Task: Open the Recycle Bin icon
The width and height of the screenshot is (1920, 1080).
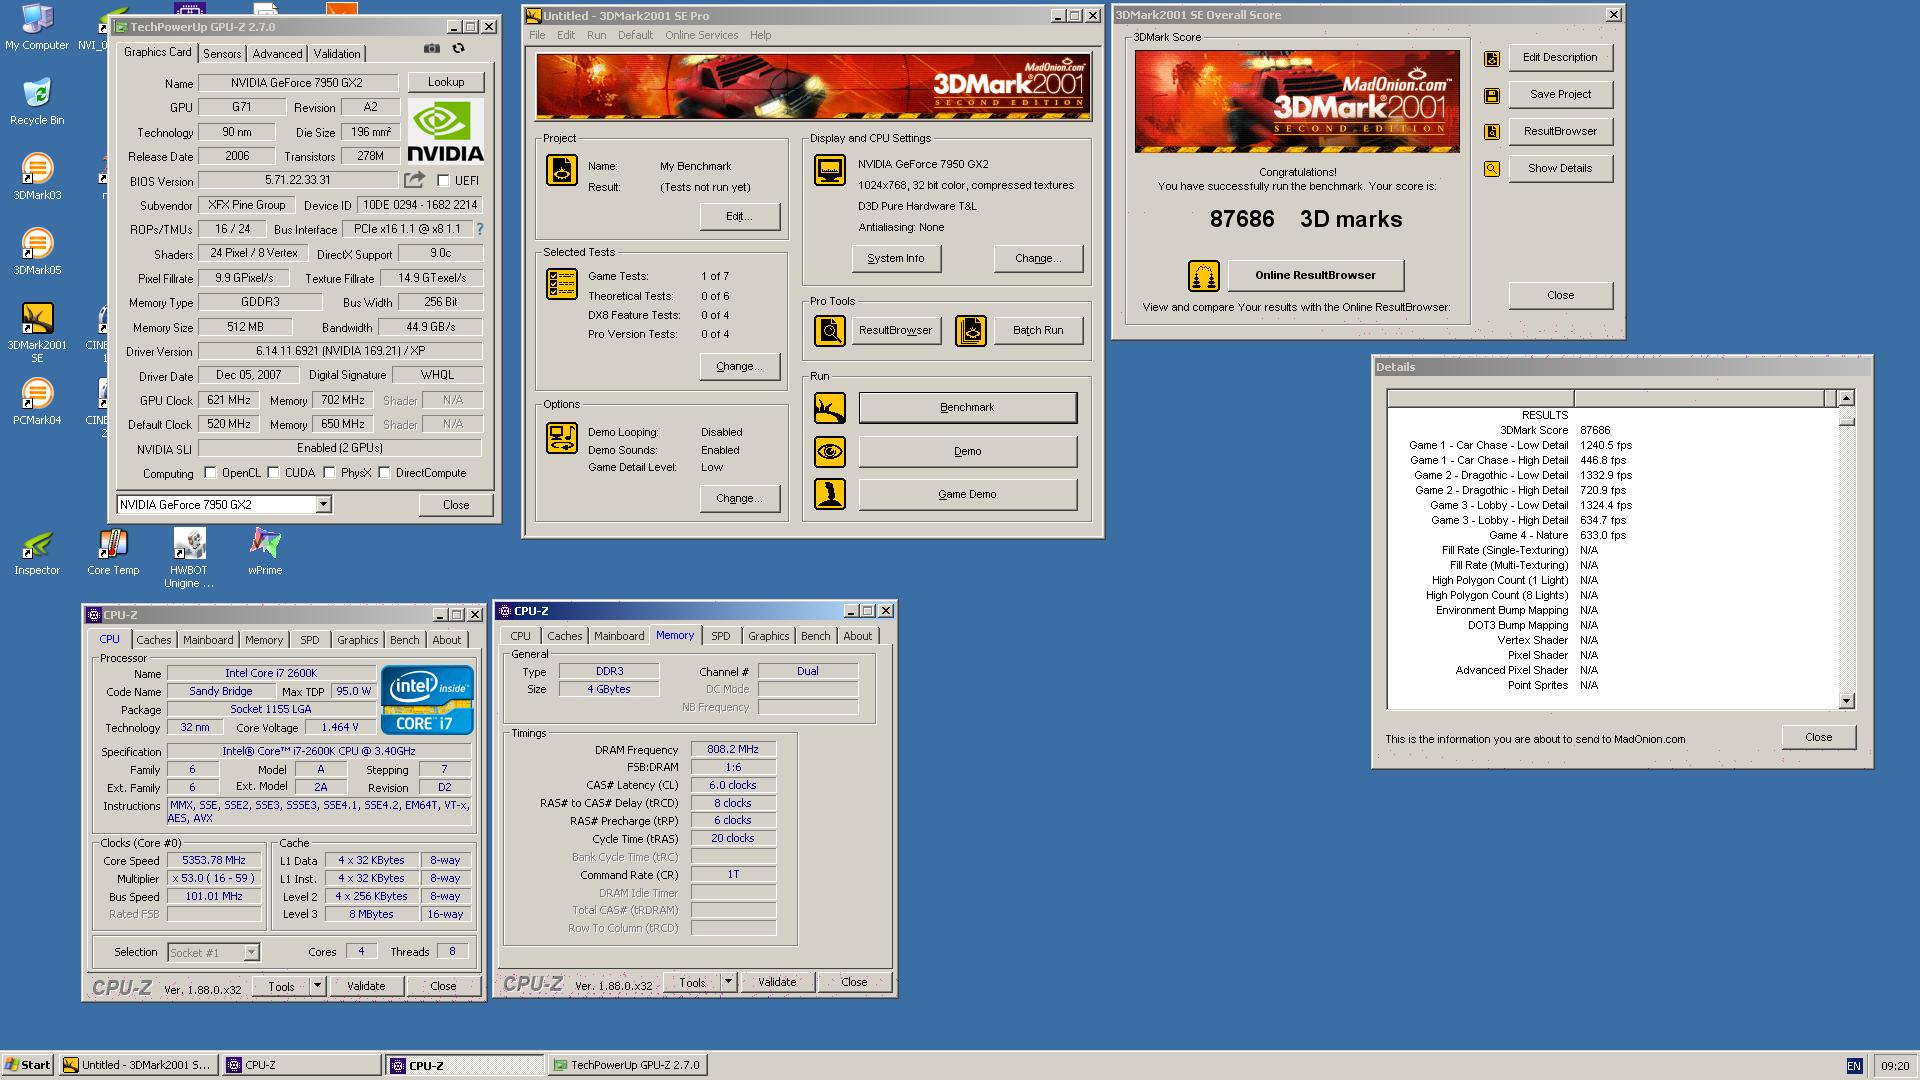Action: click(37, 101)
